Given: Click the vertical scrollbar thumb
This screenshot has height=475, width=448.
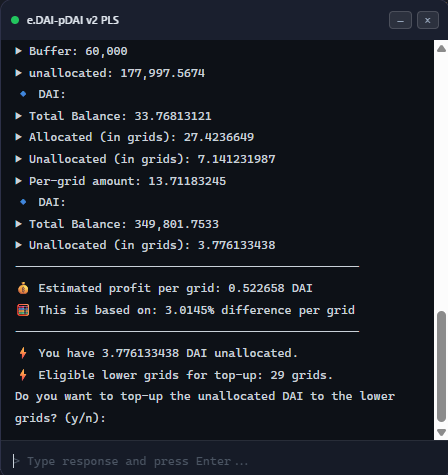Looking at the screenshot, I should 441,367.
